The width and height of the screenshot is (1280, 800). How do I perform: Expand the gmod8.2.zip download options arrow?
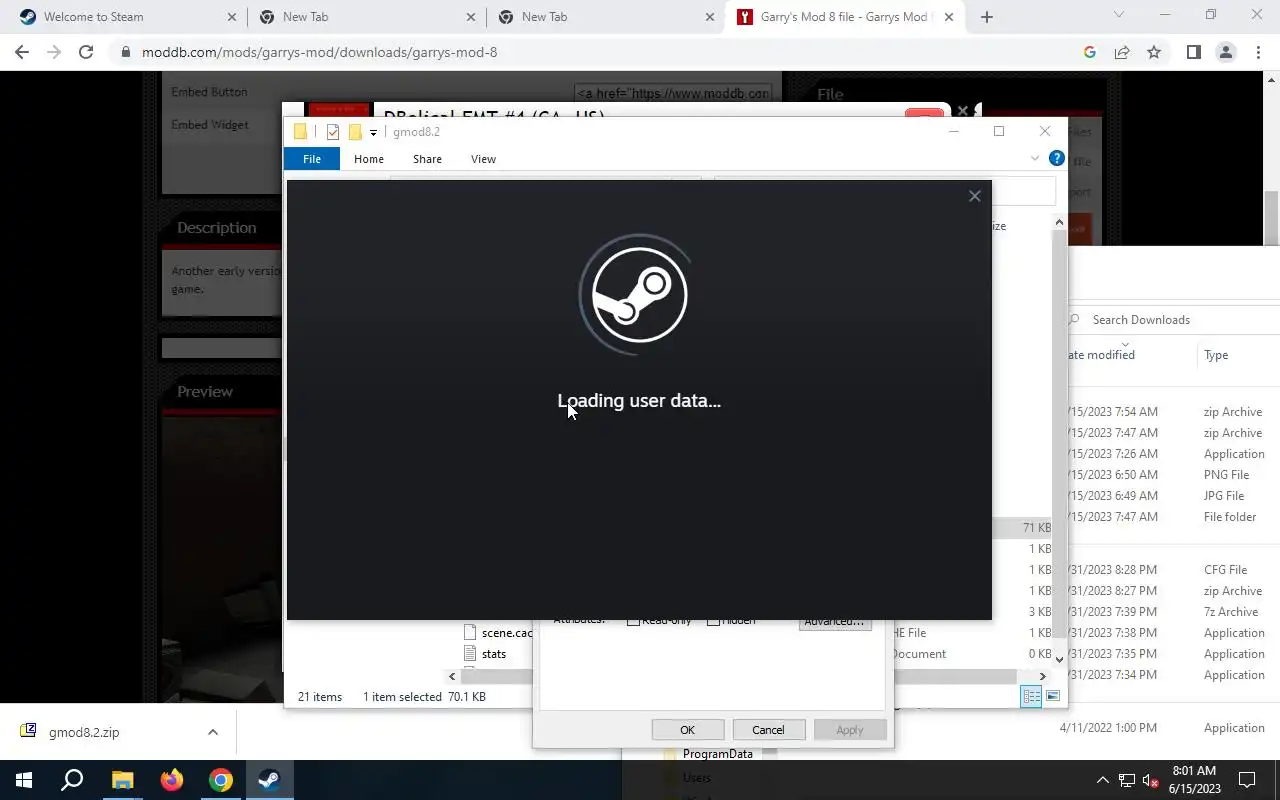(212, 732)
